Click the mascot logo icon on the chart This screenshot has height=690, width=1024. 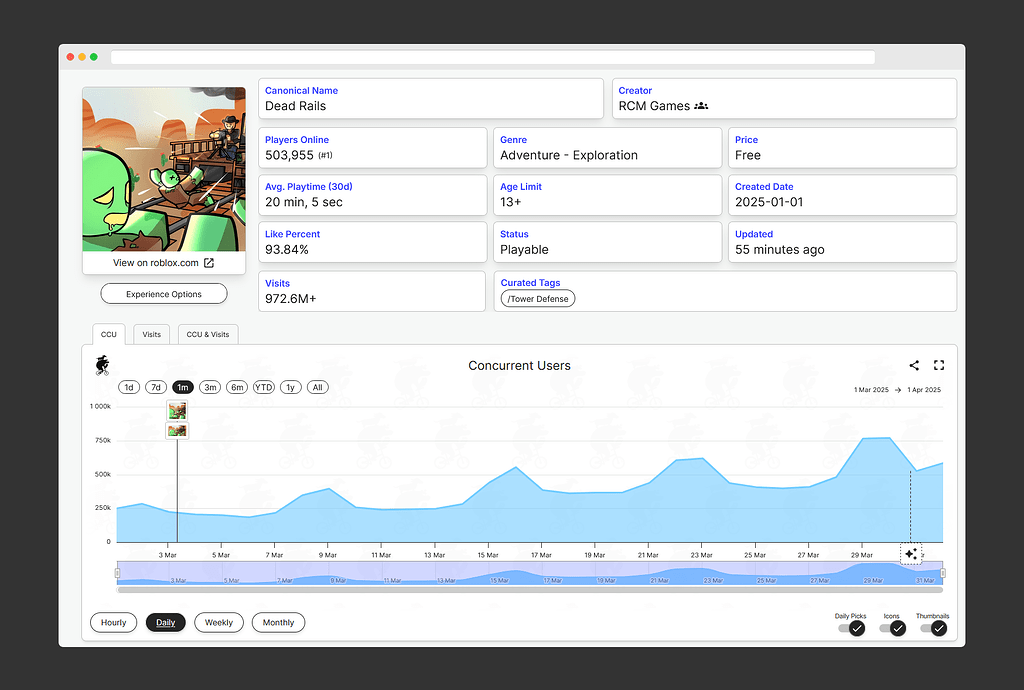pyautogui.click(x=102, y=365)
